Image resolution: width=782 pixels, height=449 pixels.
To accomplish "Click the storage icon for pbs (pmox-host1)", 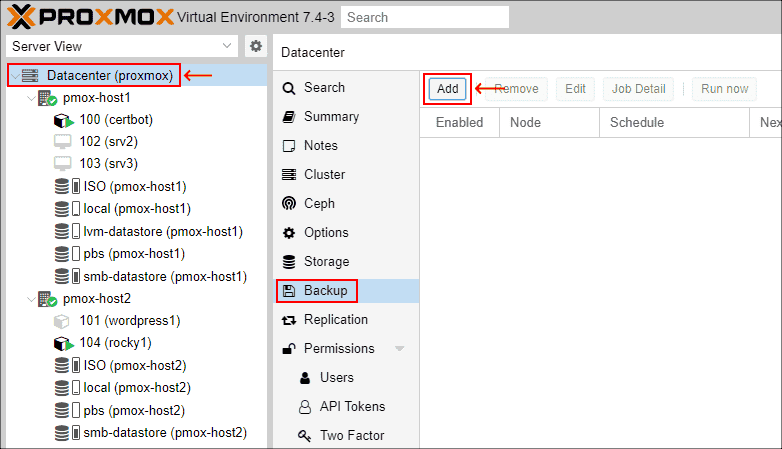I will click(67, 253).
